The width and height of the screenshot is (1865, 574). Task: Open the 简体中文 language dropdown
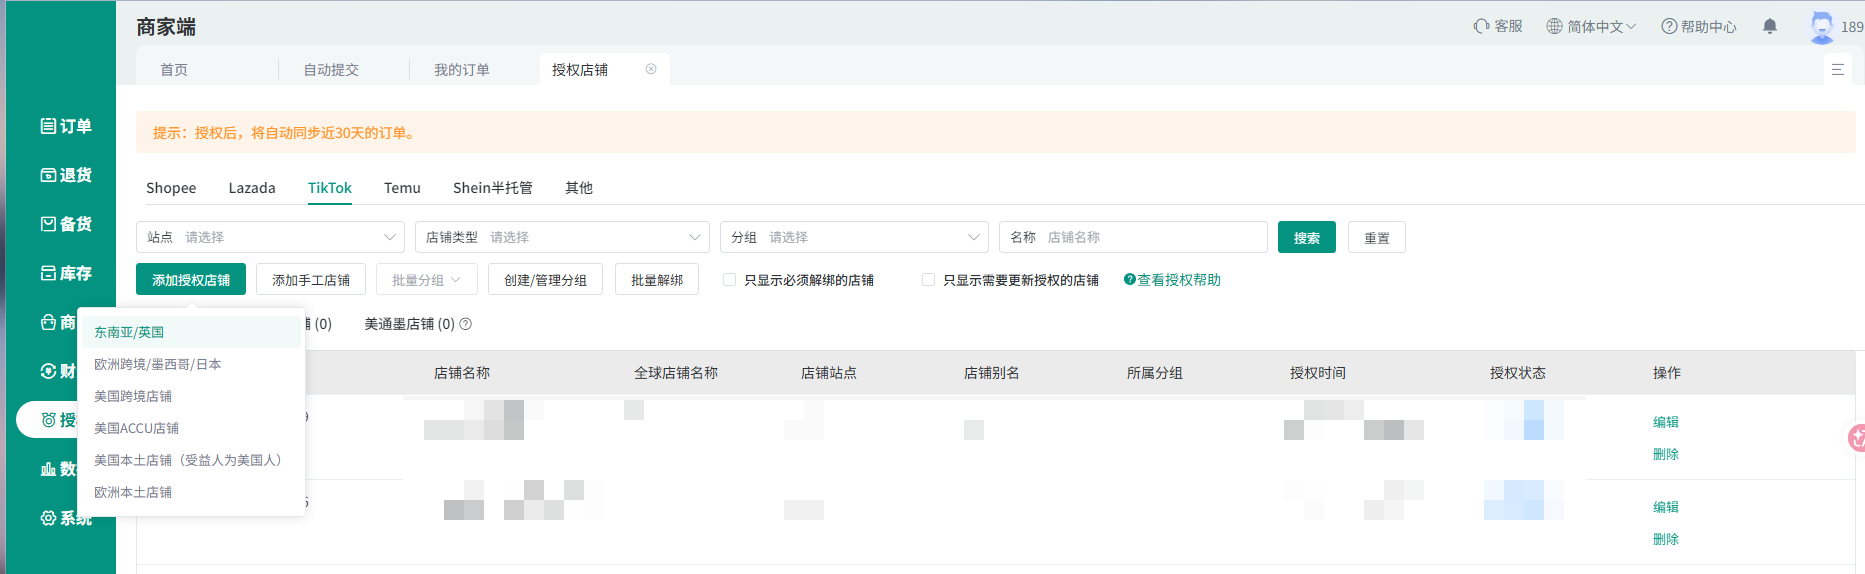pyautogui.click(x=1591, y=26)
